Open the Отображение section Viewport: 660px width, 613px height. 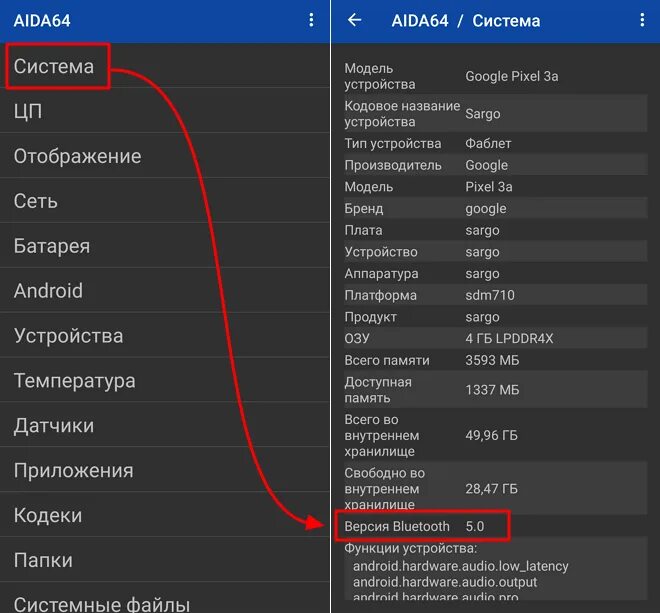pos(165,156)
